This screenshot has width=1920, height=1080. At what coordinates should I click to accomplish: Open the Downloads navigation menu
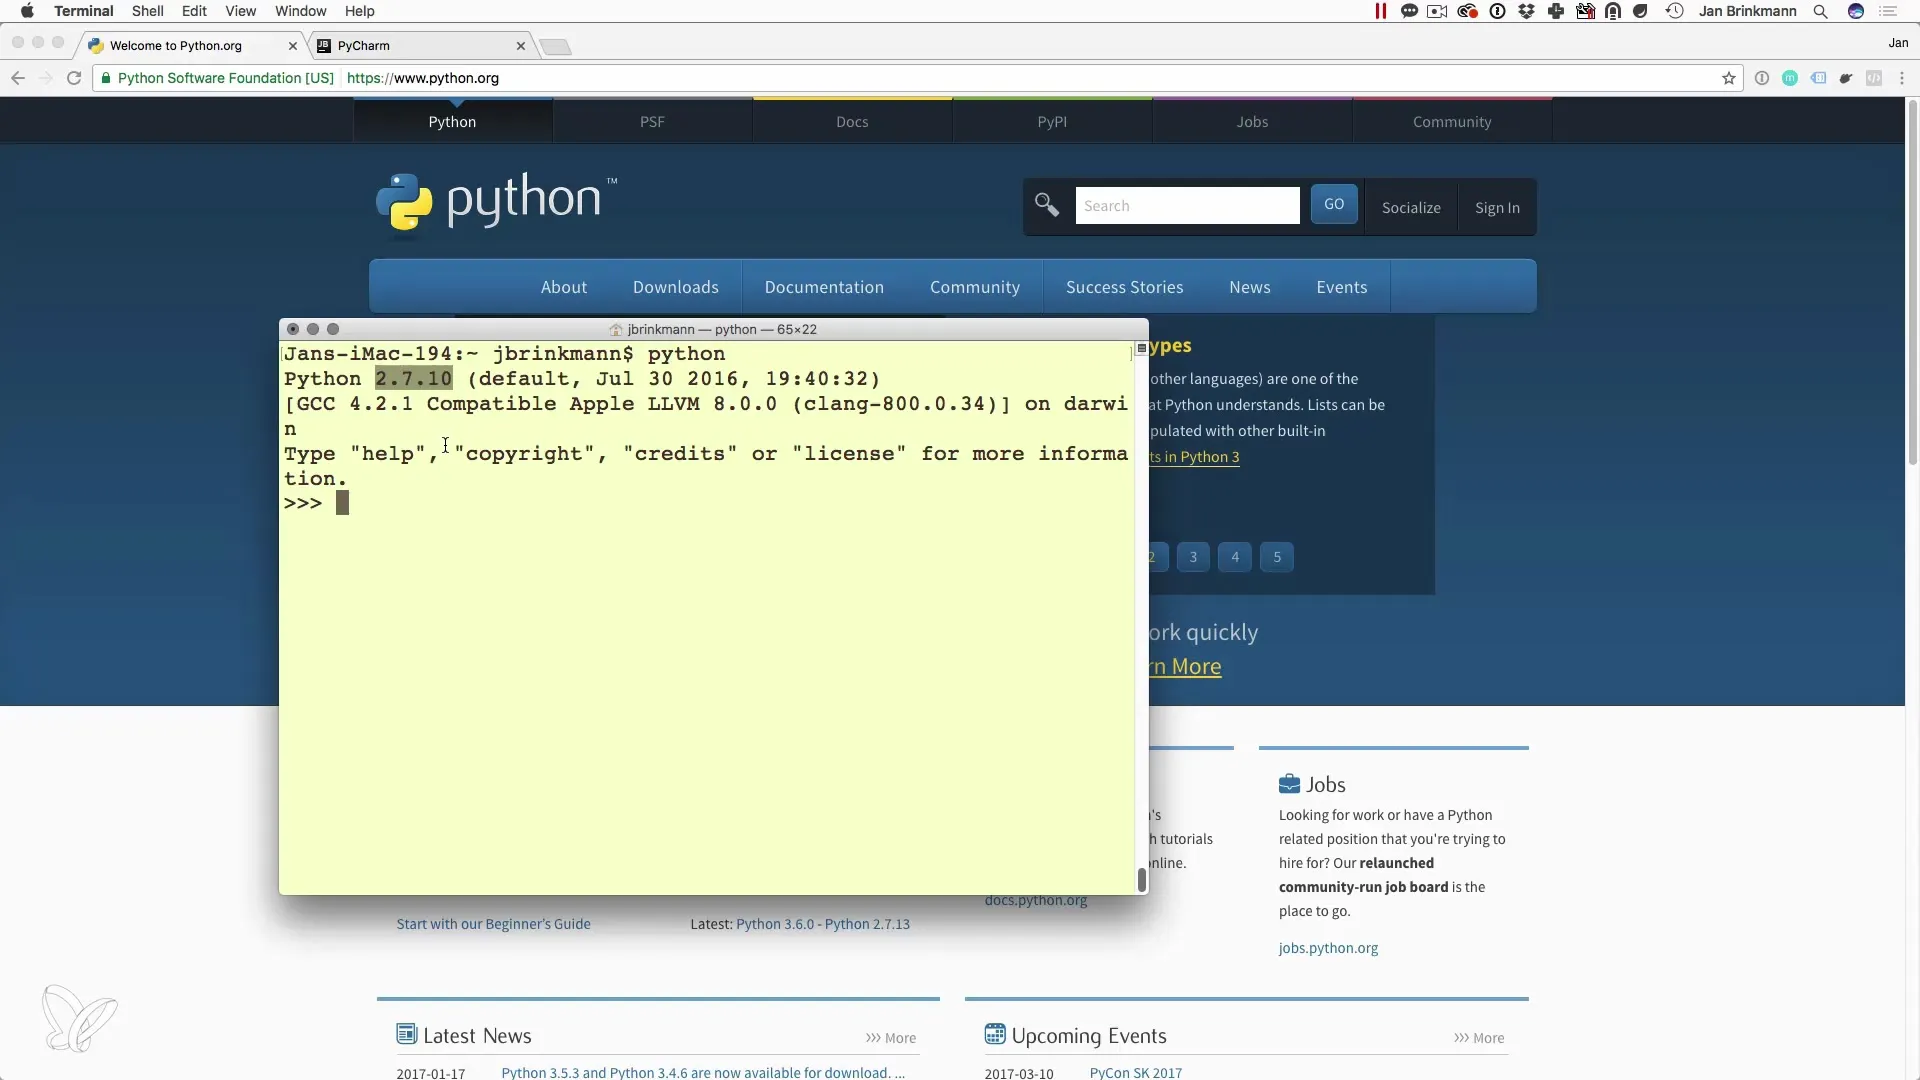[x=676, y=287]
